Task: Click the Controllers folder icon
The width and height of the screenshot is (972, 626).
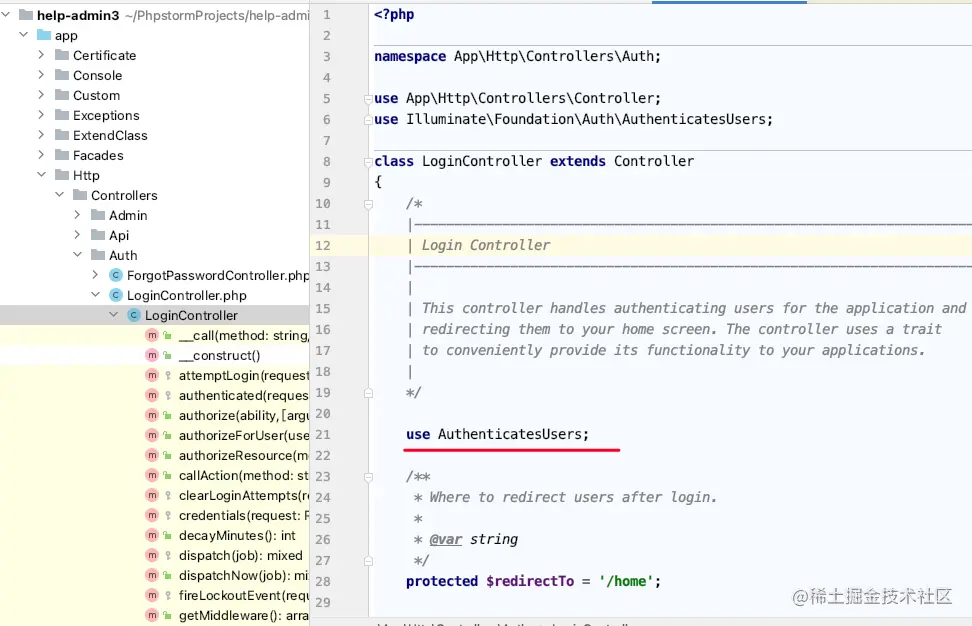Action: (79, 195)
